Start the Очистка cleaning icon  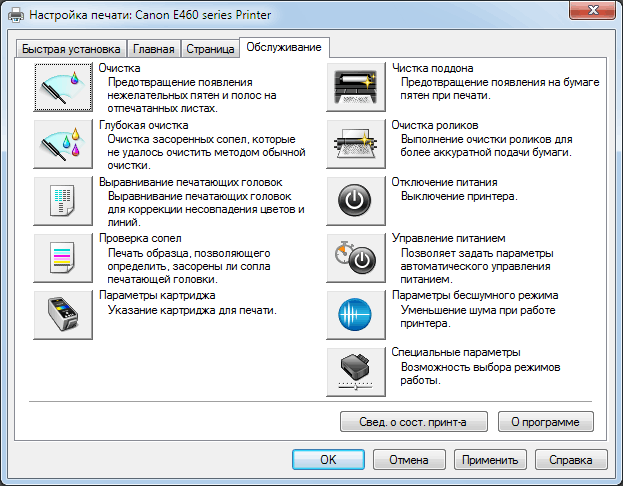pos(63,87)
